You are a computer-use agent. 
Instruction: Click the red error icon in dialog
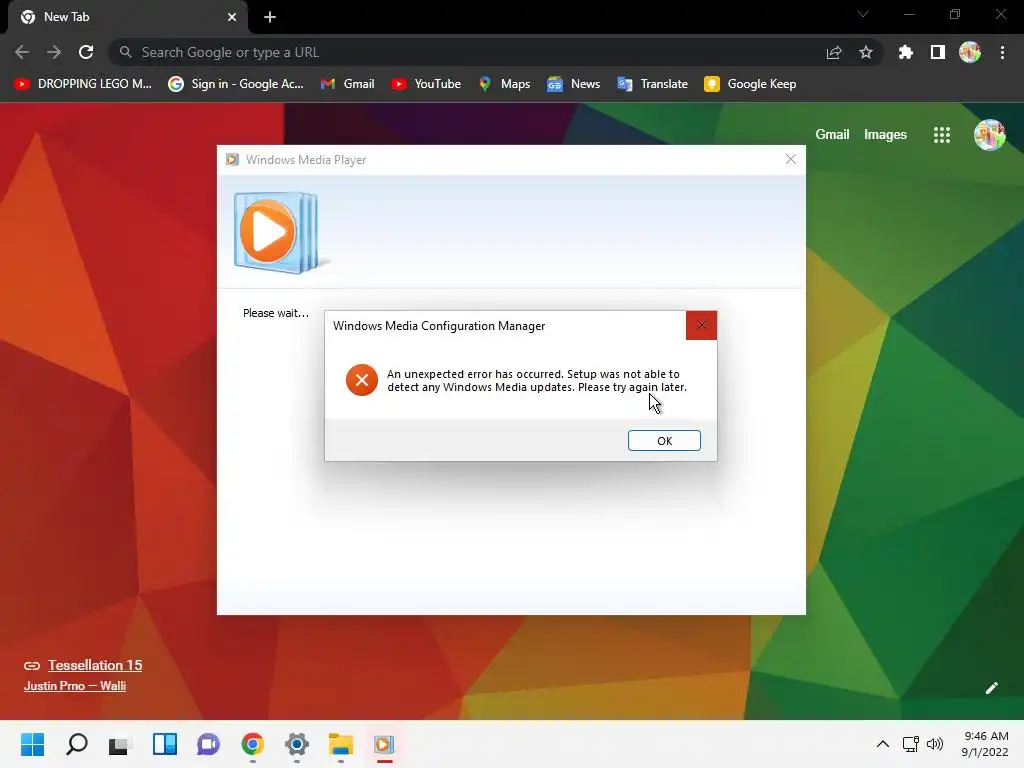362,380
